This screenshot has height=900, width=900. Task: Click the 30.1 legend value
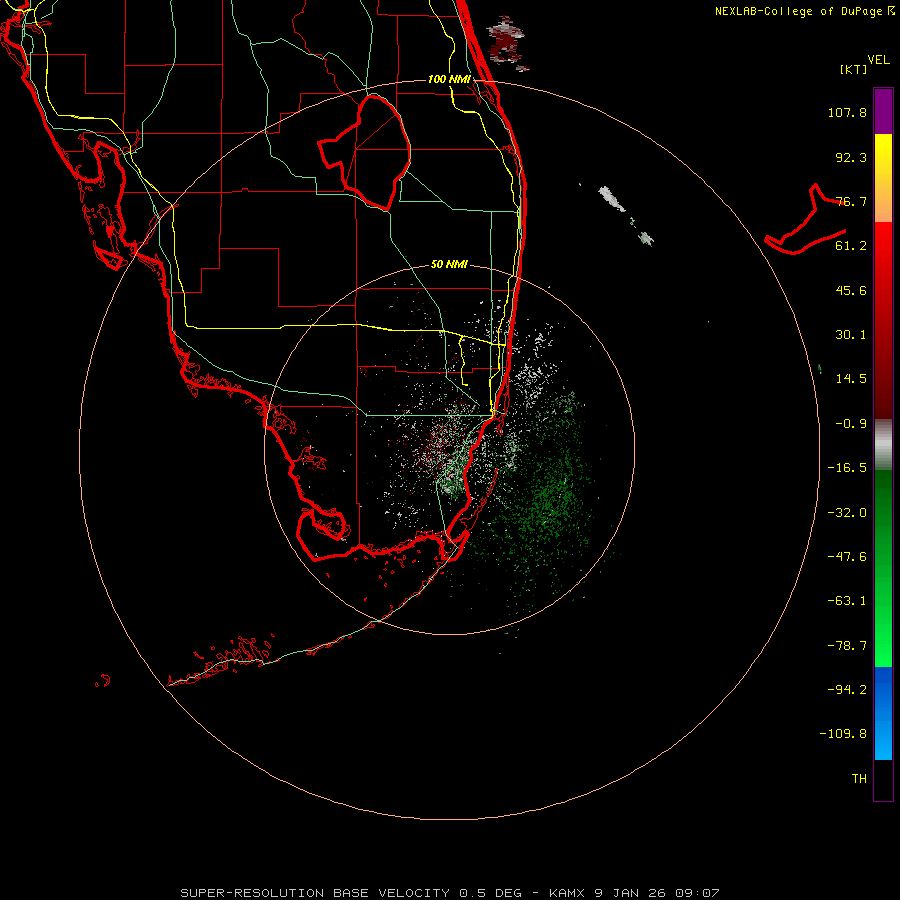851,335
